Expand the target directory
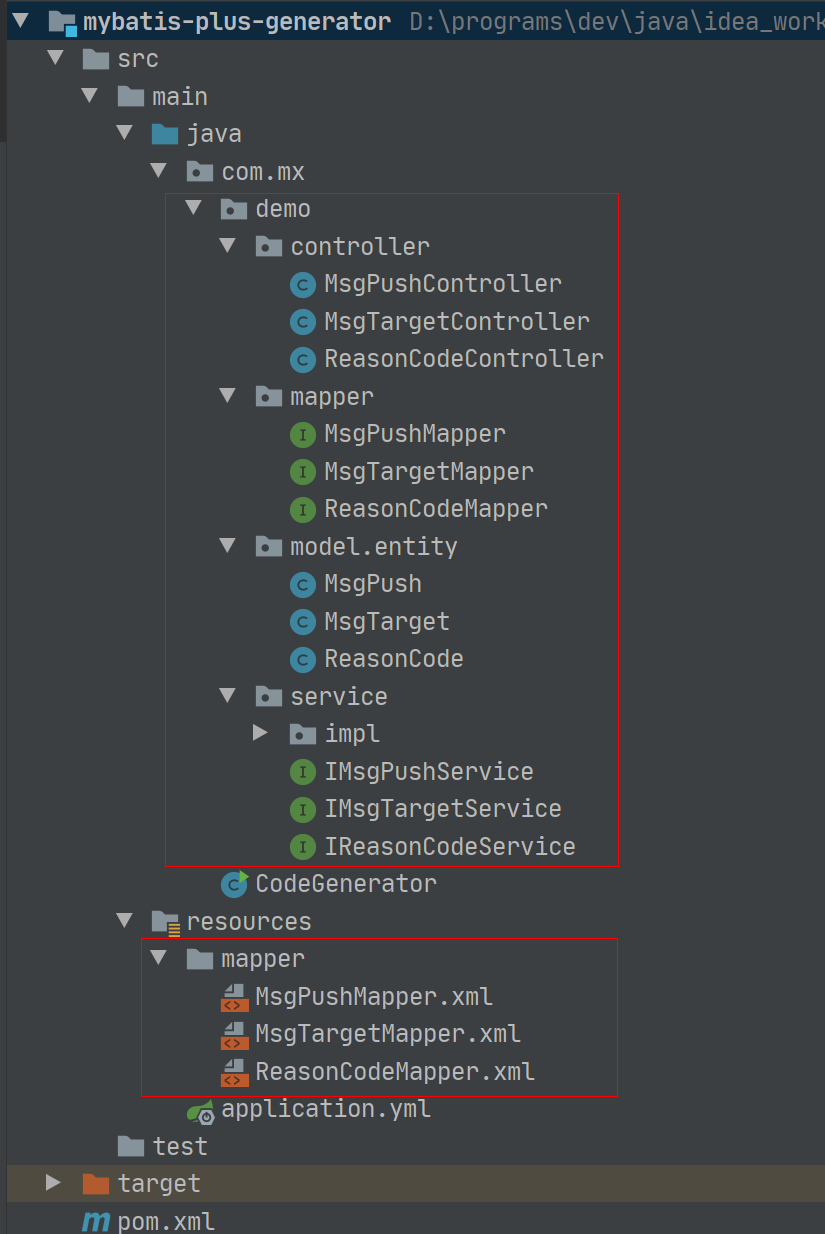The height and width of the screenshot is (1234, 825). pyautogui.click(x=52, y=1183)
